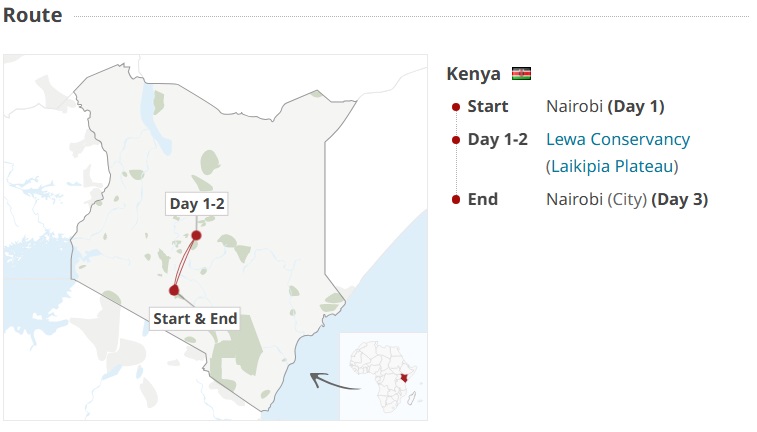Select the "Nairobi (City) (Day 3)" itinerary text

(x=626, y=199)
